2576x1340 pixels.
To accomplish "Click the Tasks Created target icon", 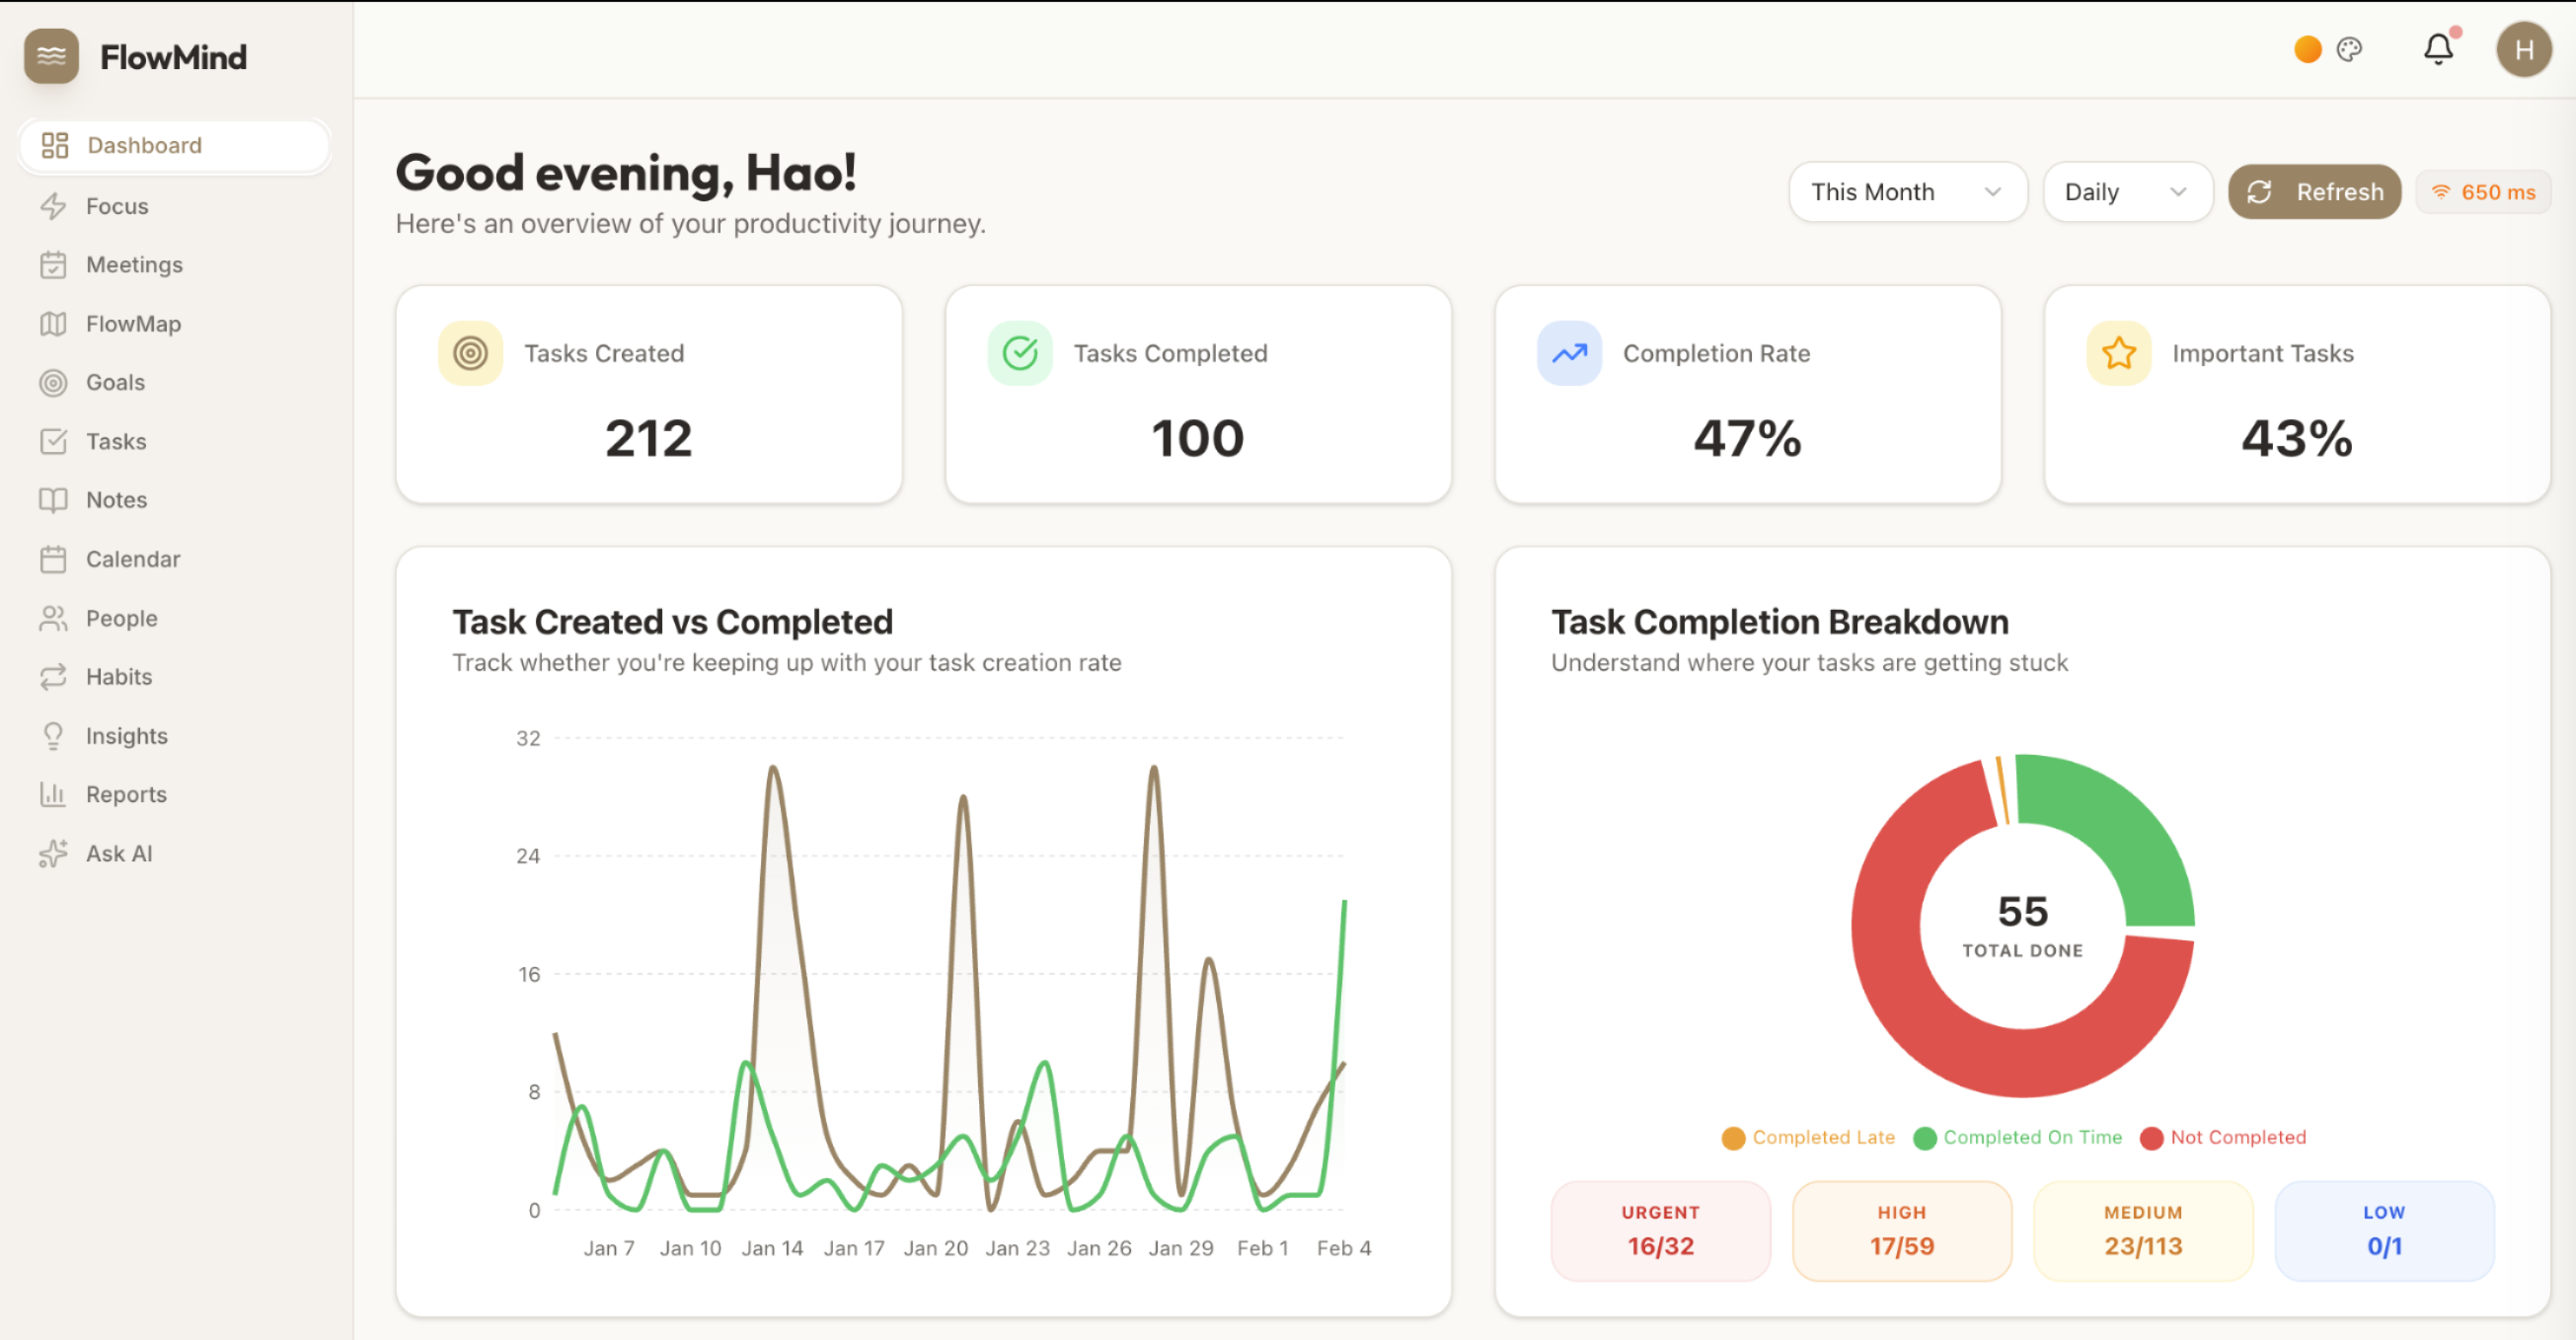I will coord(470,353).
